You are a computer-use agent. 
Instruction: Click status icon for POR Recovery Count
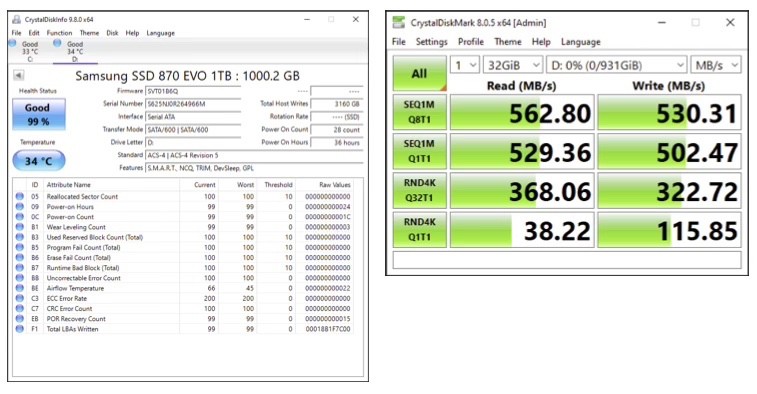[x=19, y=318]
